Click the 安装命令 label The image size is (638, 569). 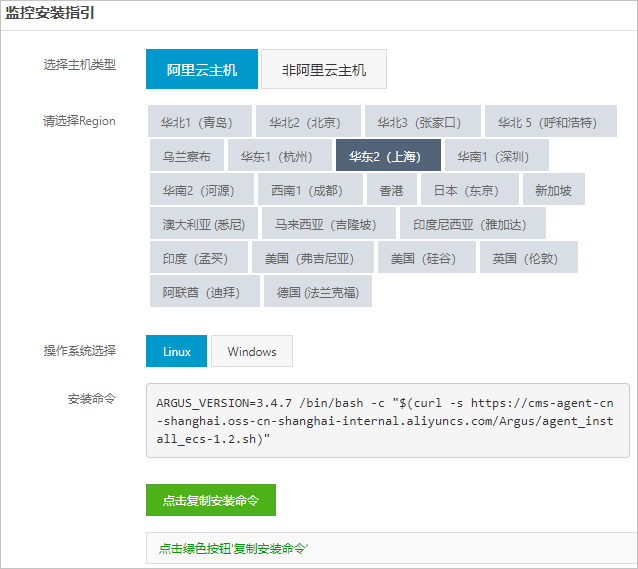coord(92,398)
